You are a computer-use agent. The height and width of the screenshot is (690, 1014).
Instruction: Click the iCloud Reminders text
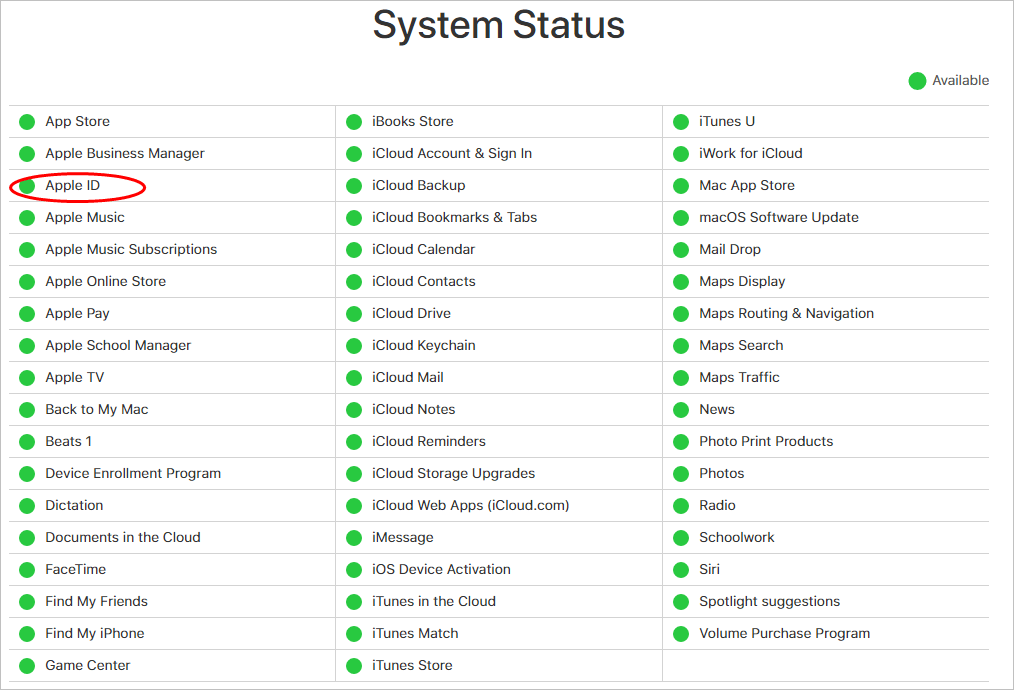point(428,441)
